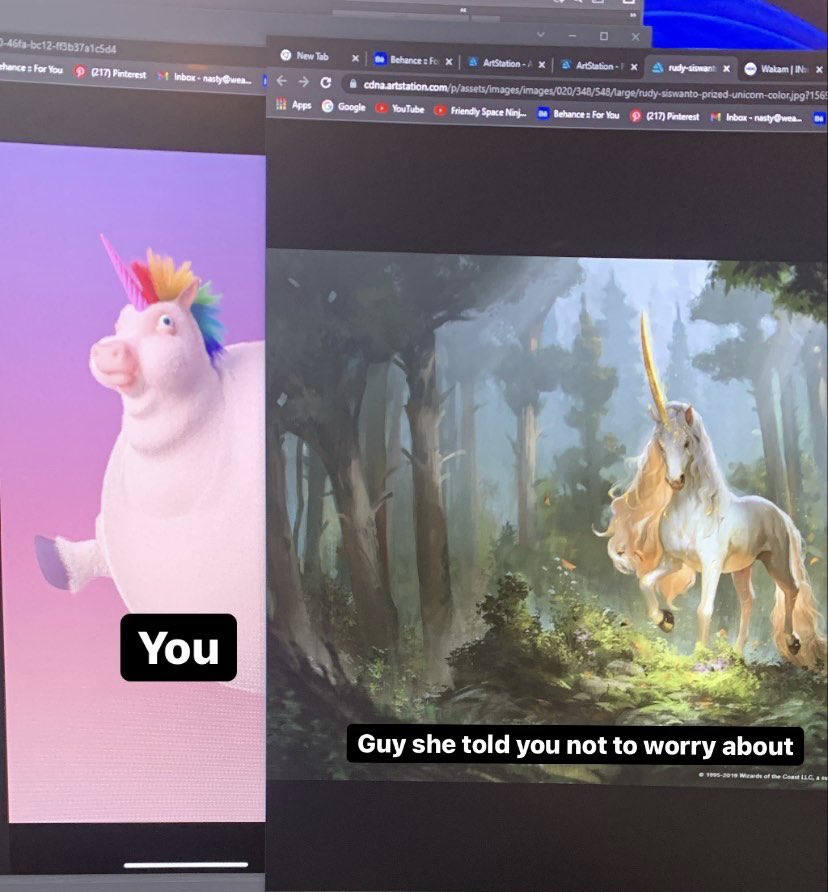Open the tab search chevron dropdown
This screenshot has width=828, height=892.
pos(541,35)
